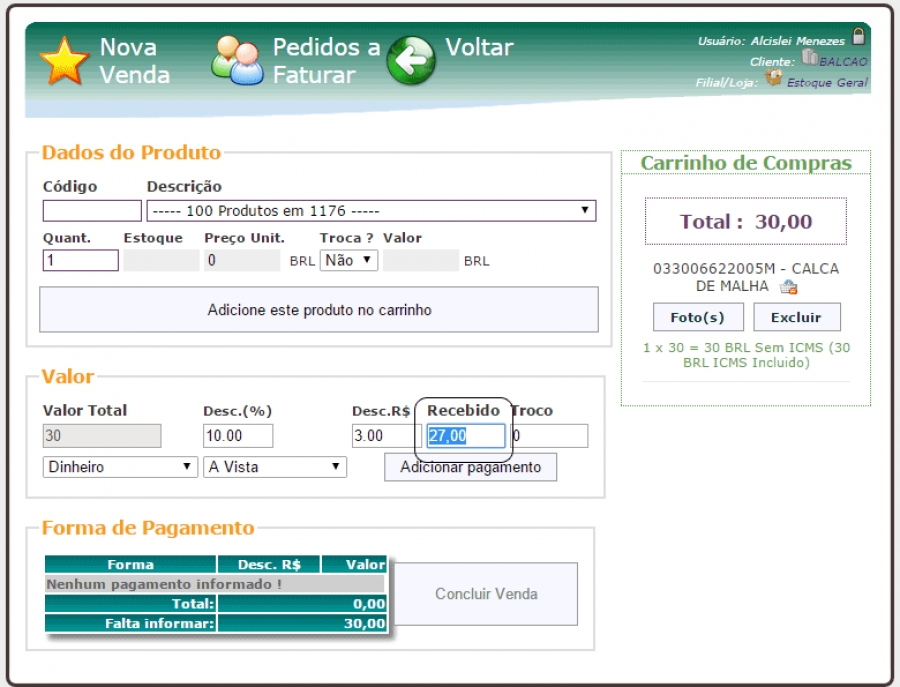Screen dimensions: 900x687
Task: Click the Concluir Venda button
Action: [486, 593]
